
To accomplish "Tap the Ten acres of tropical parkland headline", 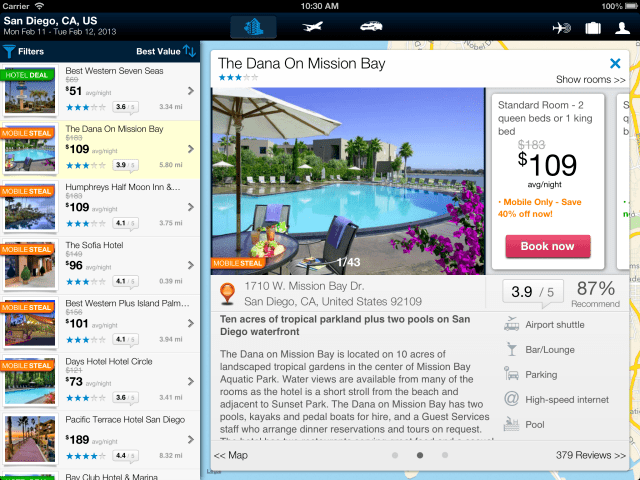I will [x=345, y=325].
